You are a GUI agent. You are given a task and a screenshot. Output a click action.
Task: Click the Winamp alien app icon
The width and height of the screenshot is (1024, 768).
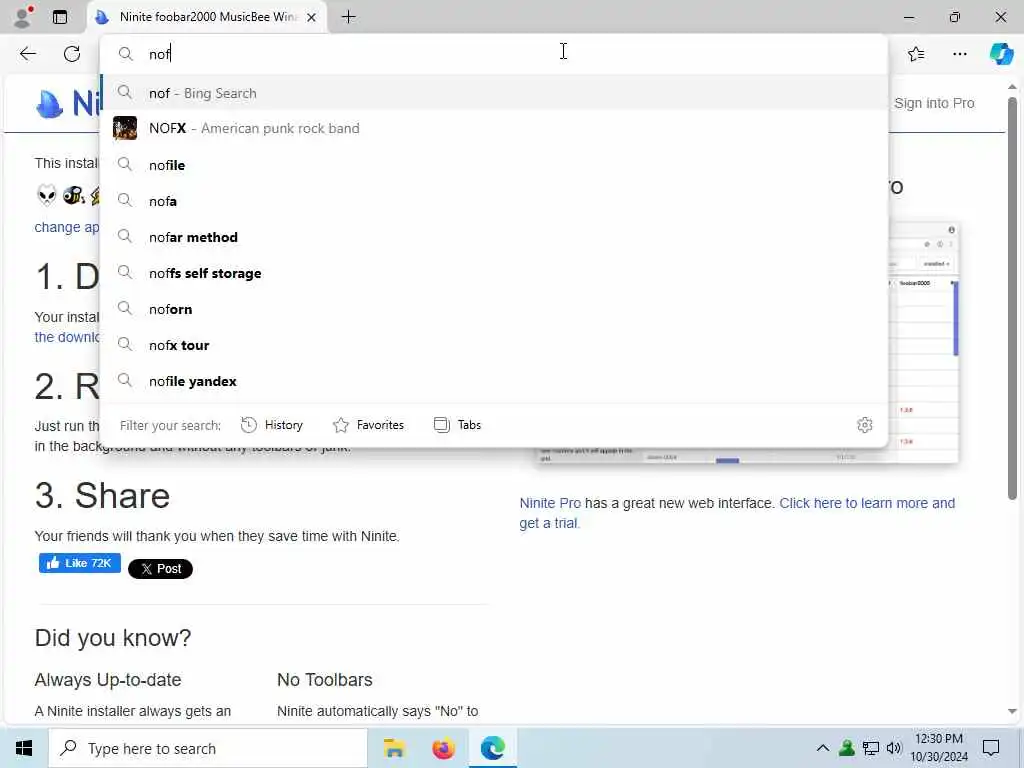(x=47, y=195)
